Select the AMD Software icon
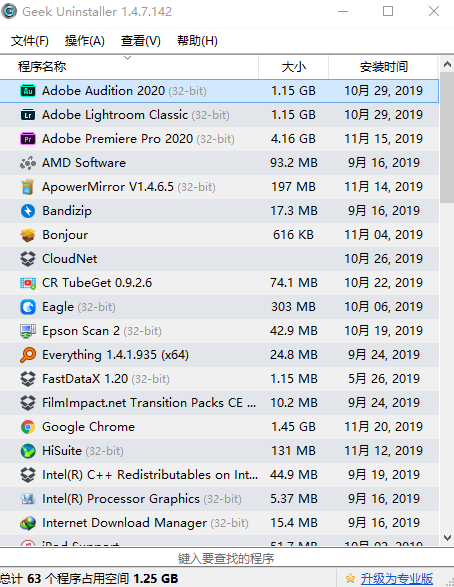 tap(28, 163)
